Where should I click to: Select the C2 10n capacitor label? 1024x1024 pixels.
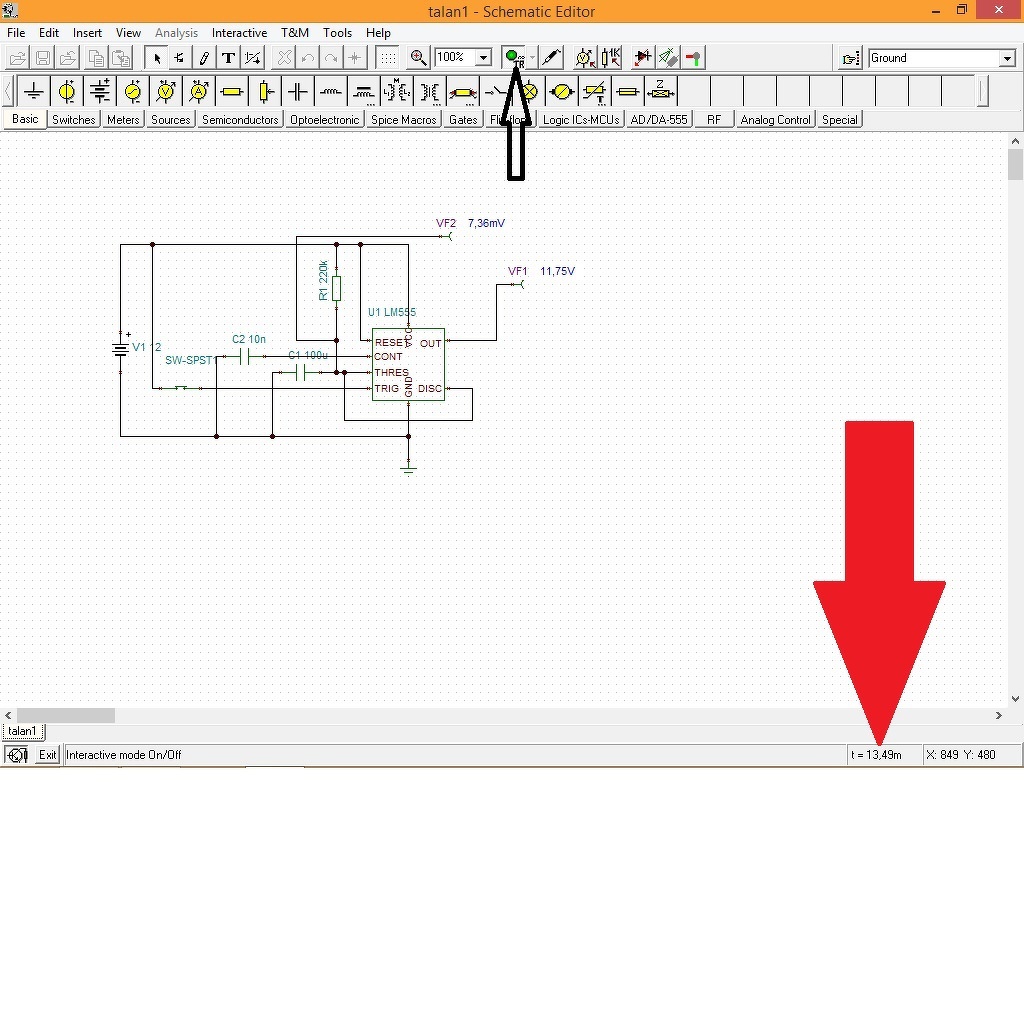tap(249, 339)
